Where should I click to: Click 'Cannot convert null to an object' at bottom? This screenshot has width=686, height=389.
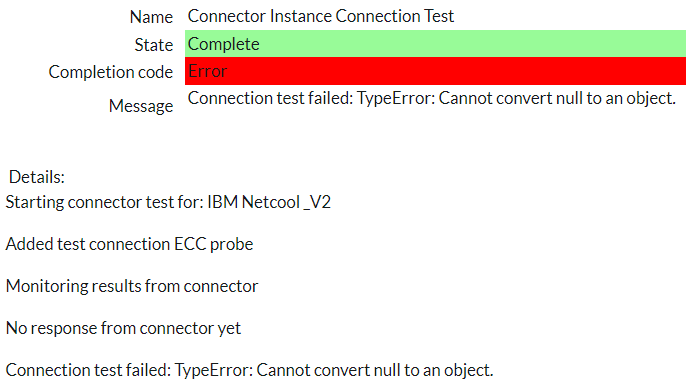(x=374, y=370)
